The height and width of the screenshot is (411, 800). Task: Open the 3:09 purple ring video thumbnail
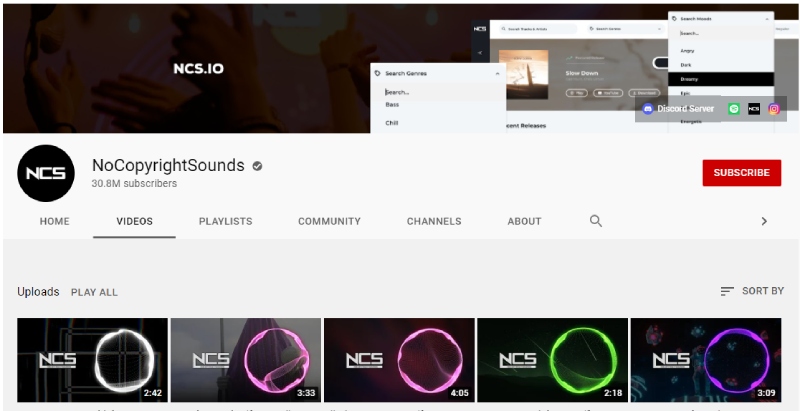tap(706, 360)
